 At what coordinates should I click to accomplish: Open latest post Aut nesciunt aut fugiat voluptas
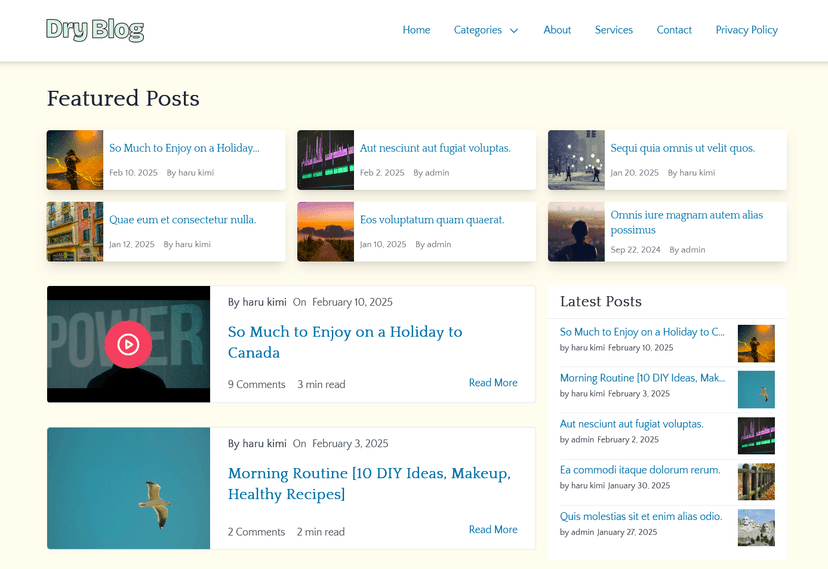pyautogui.click(x=632, y=424)
